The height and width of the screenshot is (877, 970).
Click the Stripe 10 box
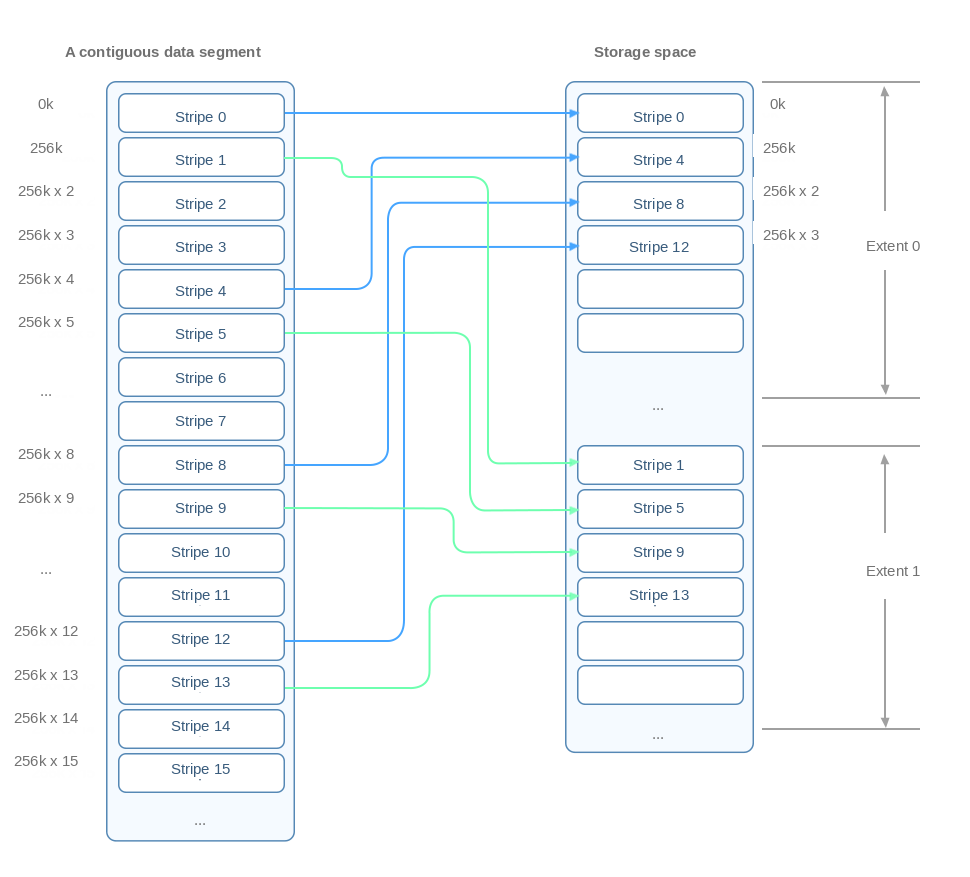click(201, 553)
